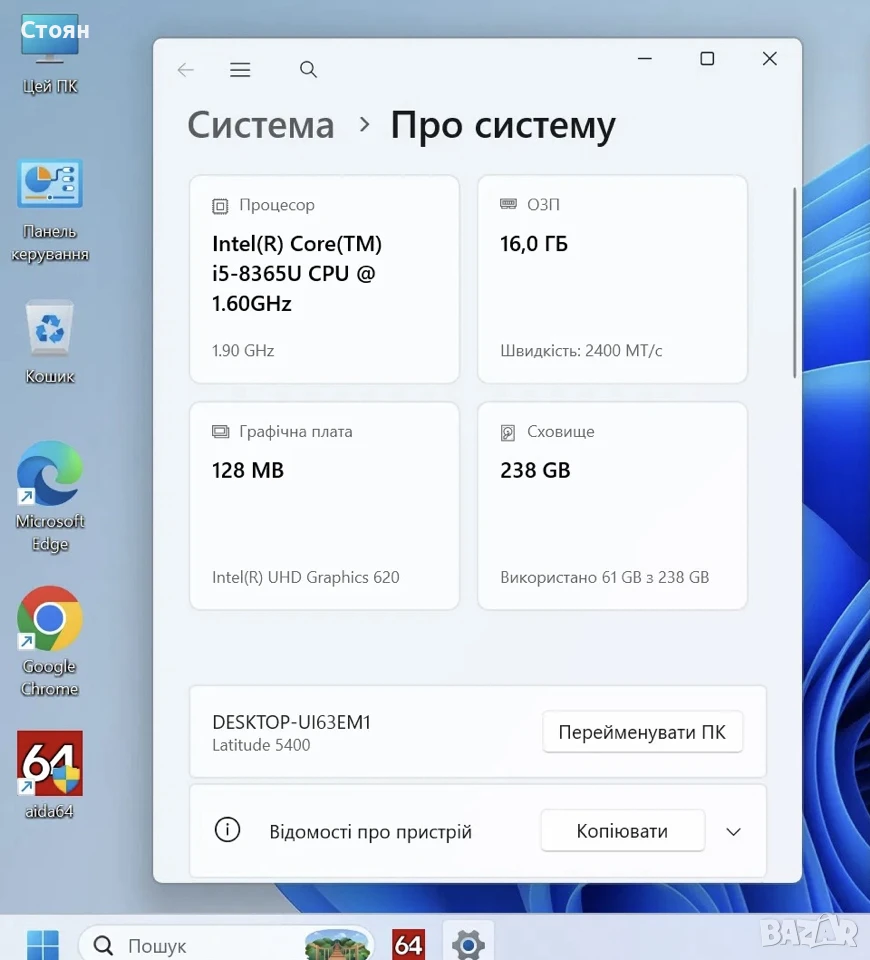This screenshot has width=870, height=960.
Task: Open the Google Chrome desktop shortcut
Action: pyautogui.click(x=50, y=642)
